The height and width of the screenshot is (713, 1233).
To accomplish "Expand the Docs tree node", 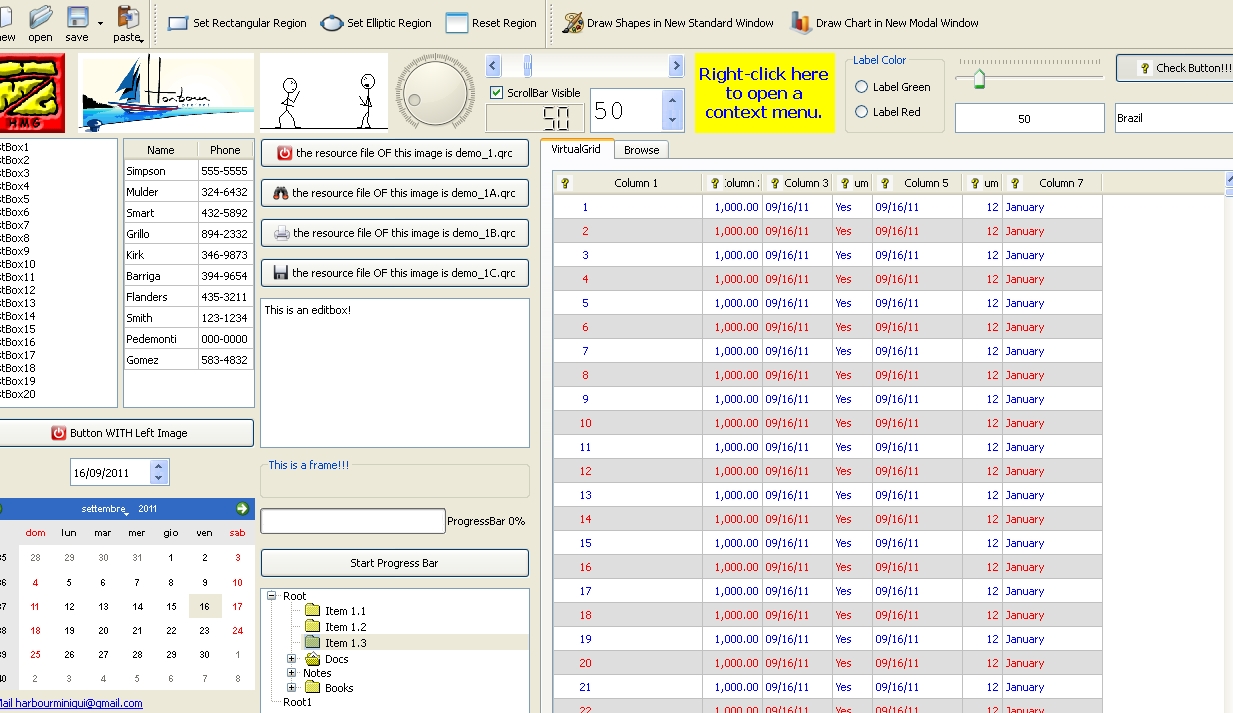I will 292,659.
